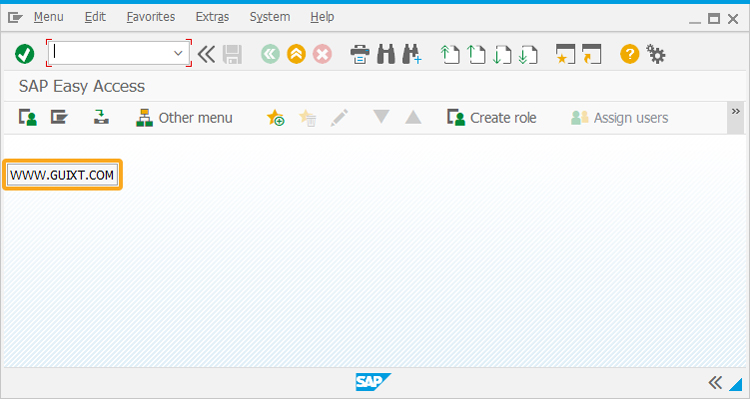Collapse the command field with double chevron

pyautogui.click(x=207, y=54)
